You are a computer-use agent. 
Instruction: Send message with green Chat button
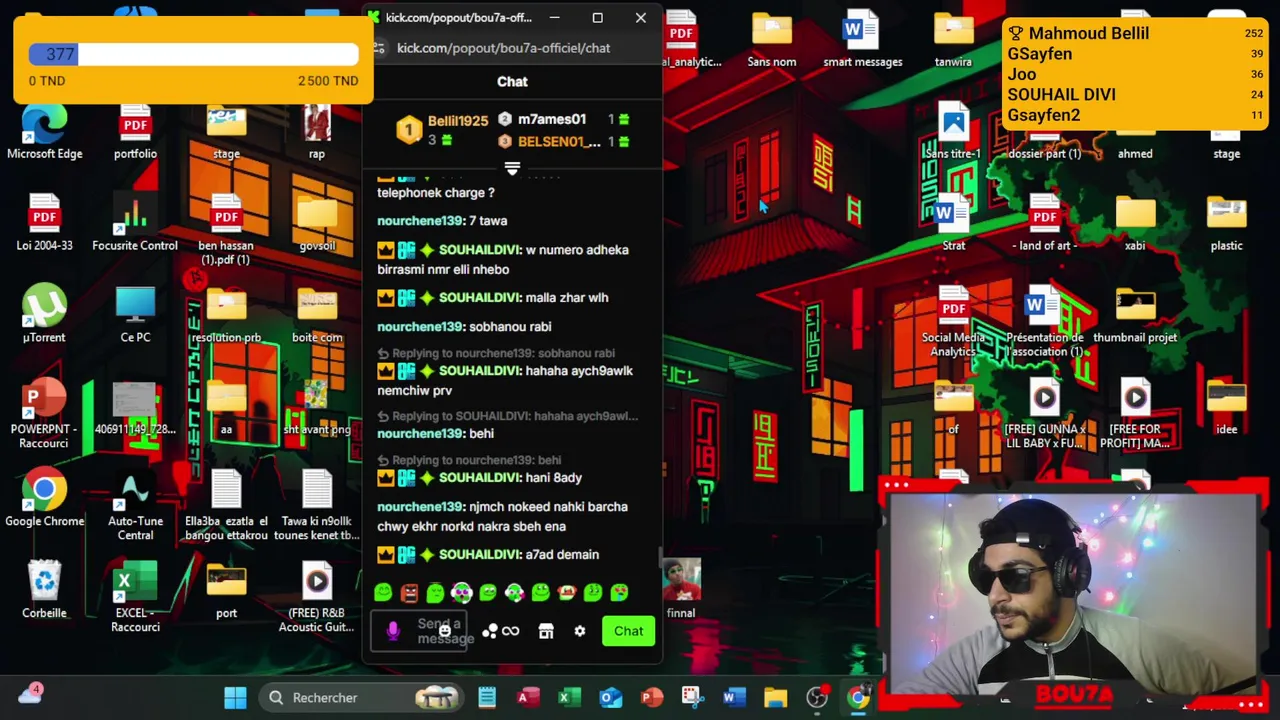[x=629, y=631]
